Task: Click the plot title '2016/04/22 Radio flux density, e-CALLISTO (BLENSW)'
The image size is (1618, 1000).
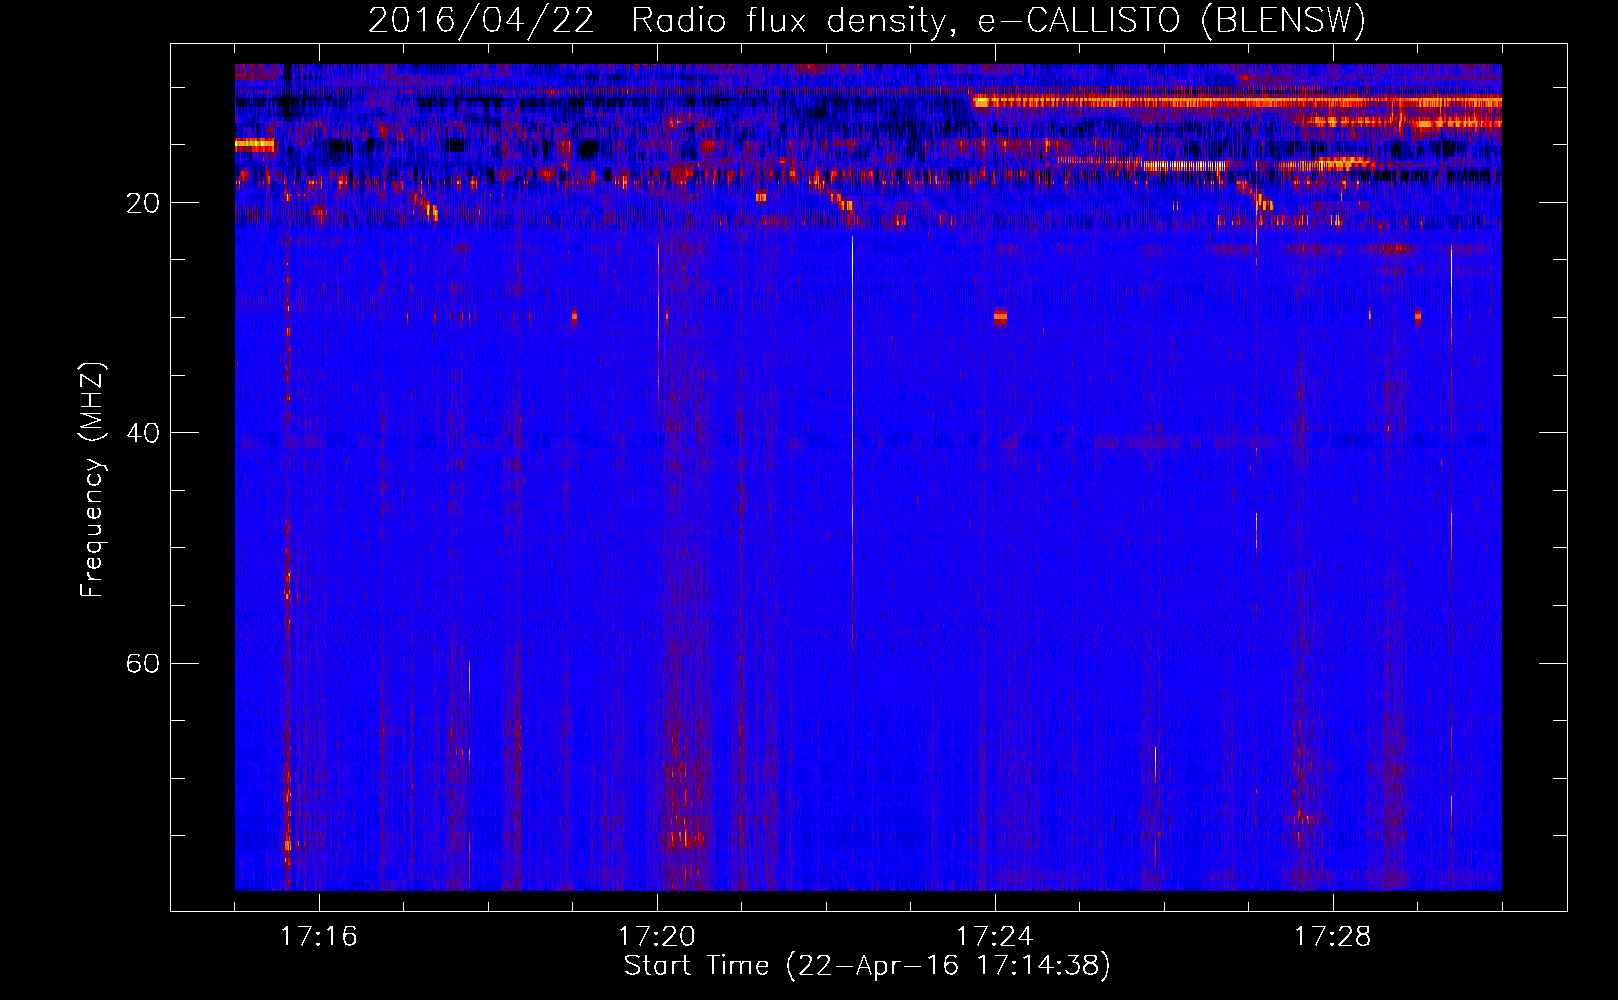Action: (867, 20)
